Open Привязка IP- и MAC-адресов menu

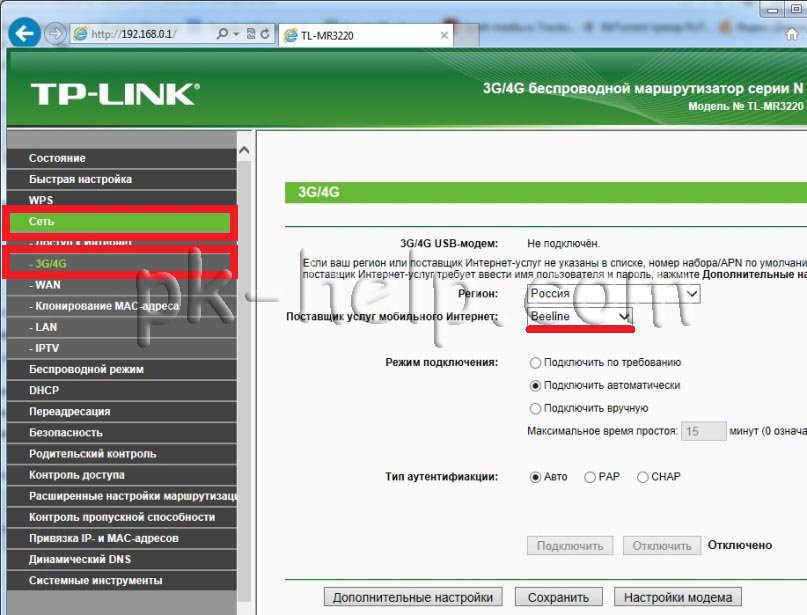122,538
